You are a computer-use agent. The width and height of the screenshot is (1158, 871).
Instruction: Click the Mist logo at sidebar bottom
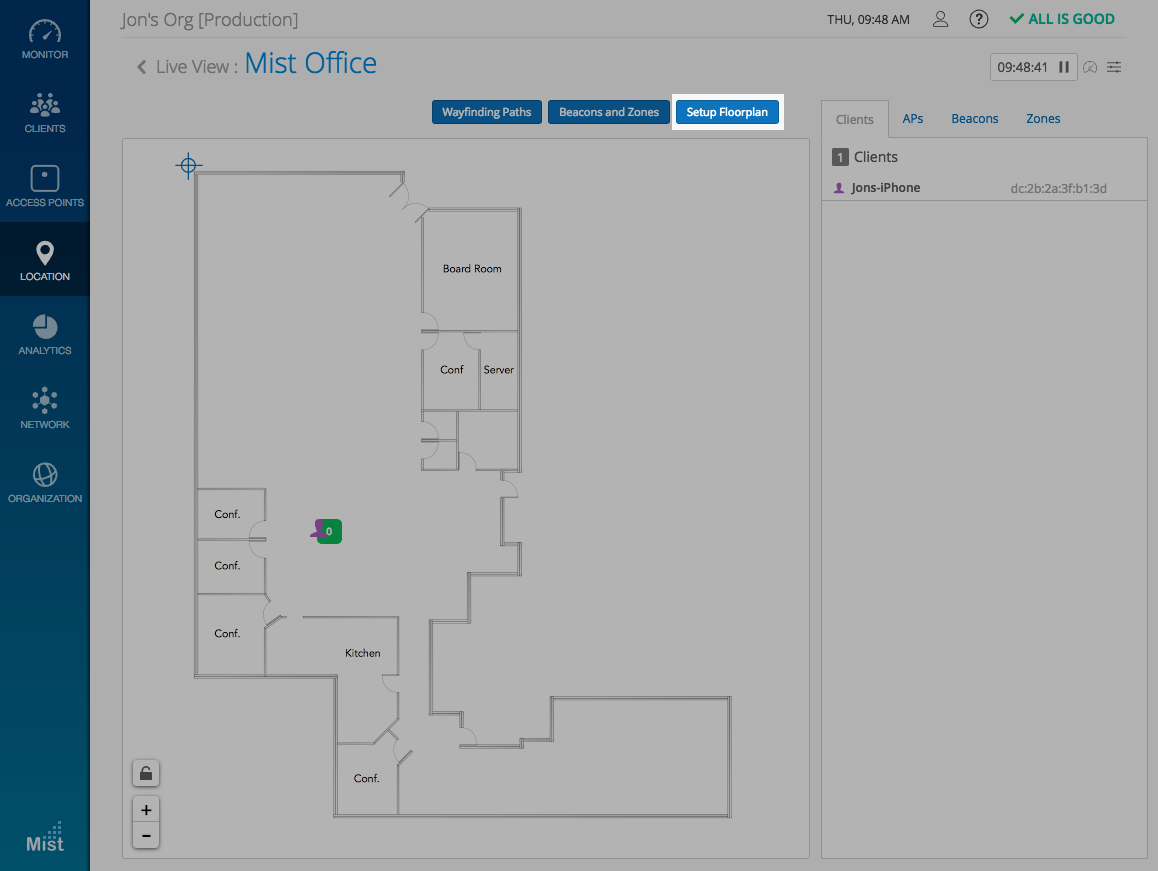tap(45, 837)
